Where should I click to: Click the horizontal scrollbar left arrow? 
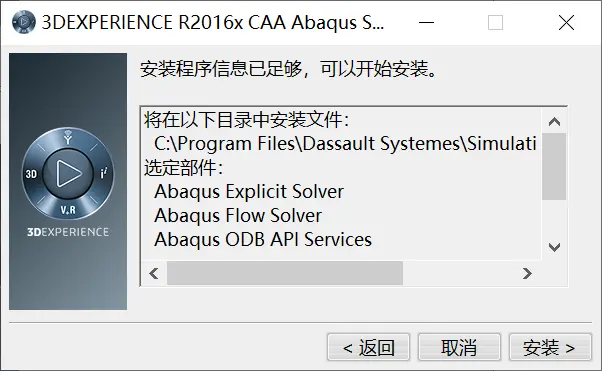154,273
